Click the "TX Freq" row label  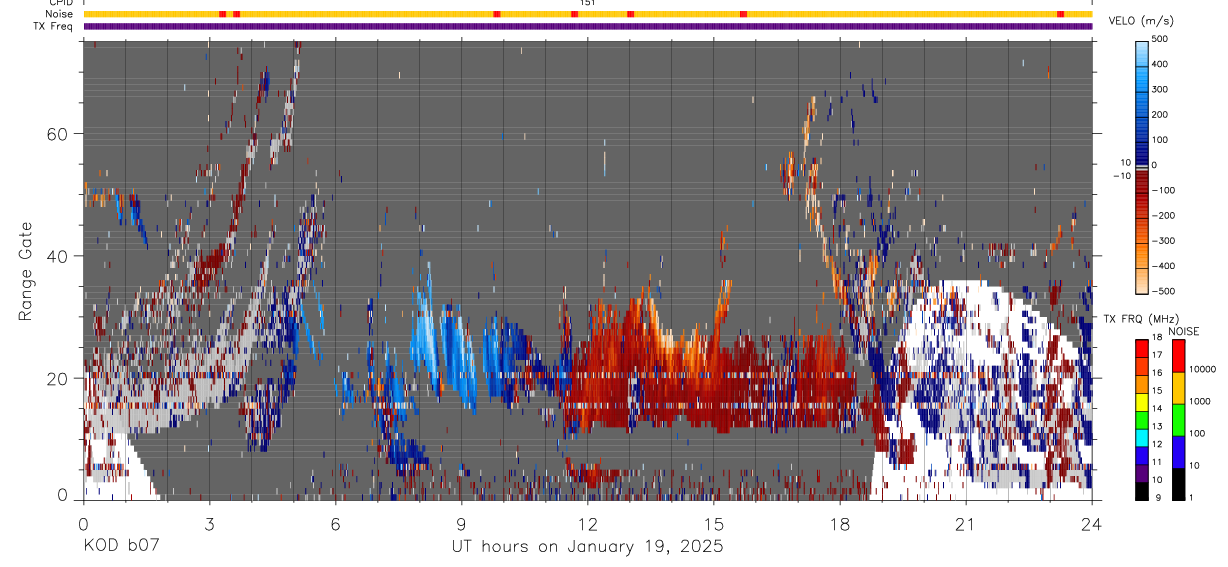[54, 25]
